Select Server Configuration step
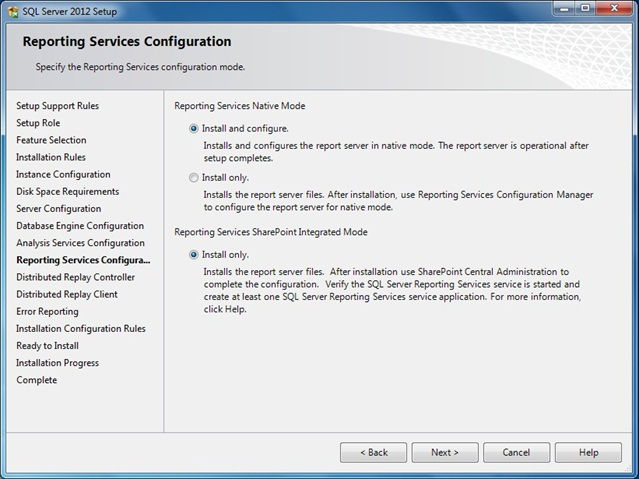 (x=59, y=209)
